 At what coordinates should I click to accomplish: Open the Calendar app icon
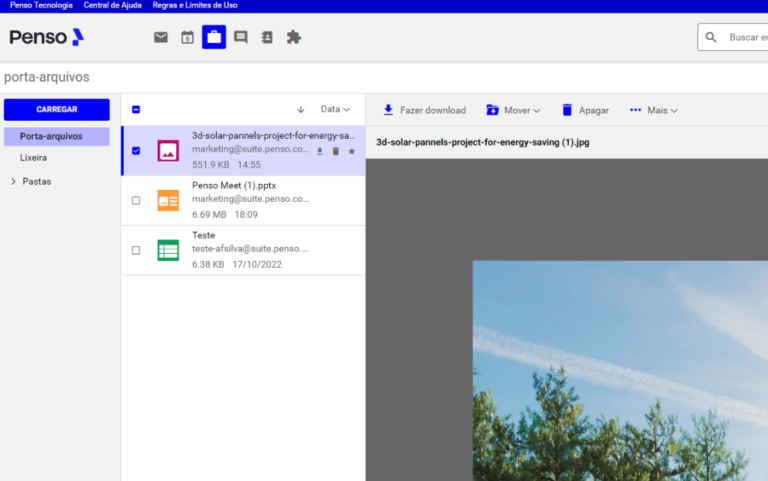(187, 37)
